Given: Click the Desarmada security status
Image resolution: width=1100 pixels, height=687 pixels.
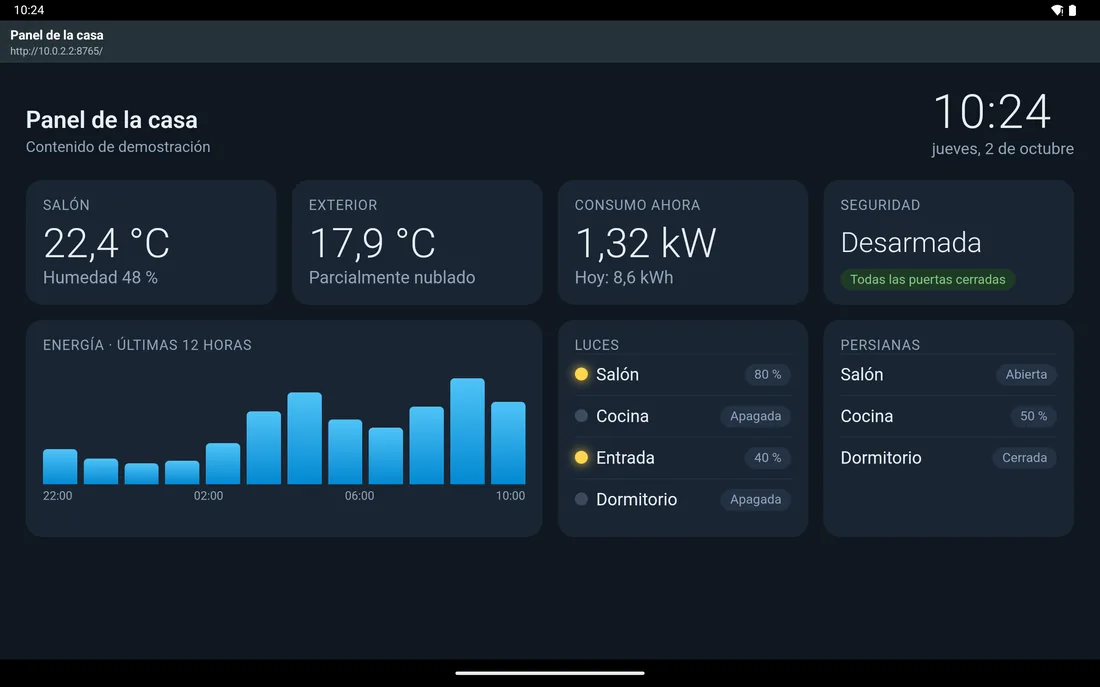Looking at the screenshot, I should pos(911,243).
